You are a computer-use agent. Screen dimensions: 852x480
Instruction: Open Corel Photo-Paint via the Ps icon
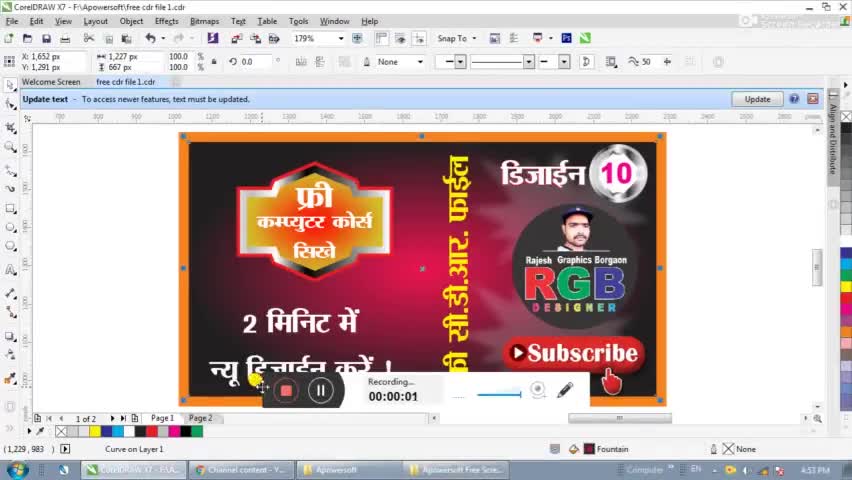pyautogui.click(x=566, y=38)
